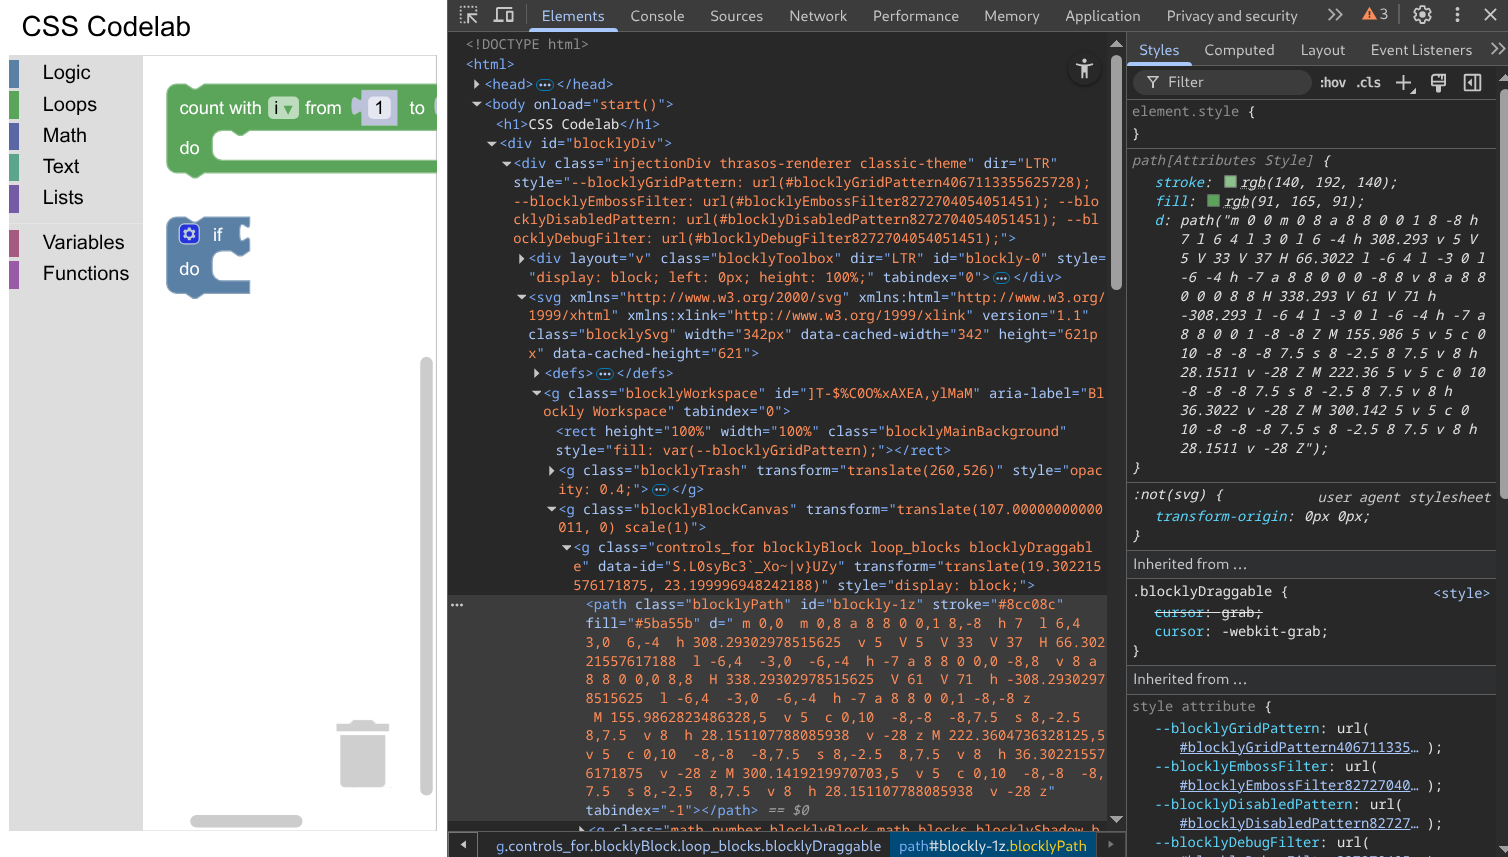Toggle element classes with .cls

1368,82
